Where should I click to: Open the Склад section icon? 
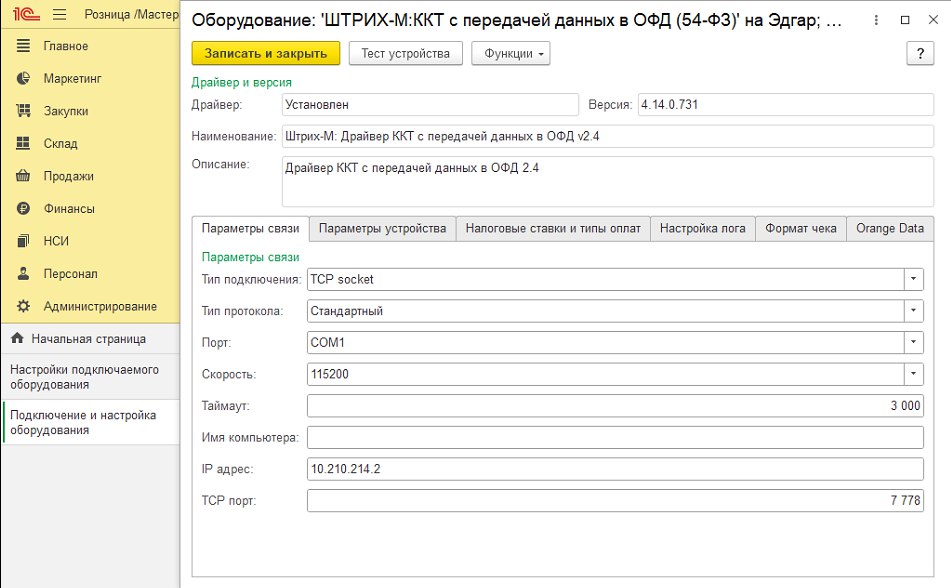coord(23,144)
